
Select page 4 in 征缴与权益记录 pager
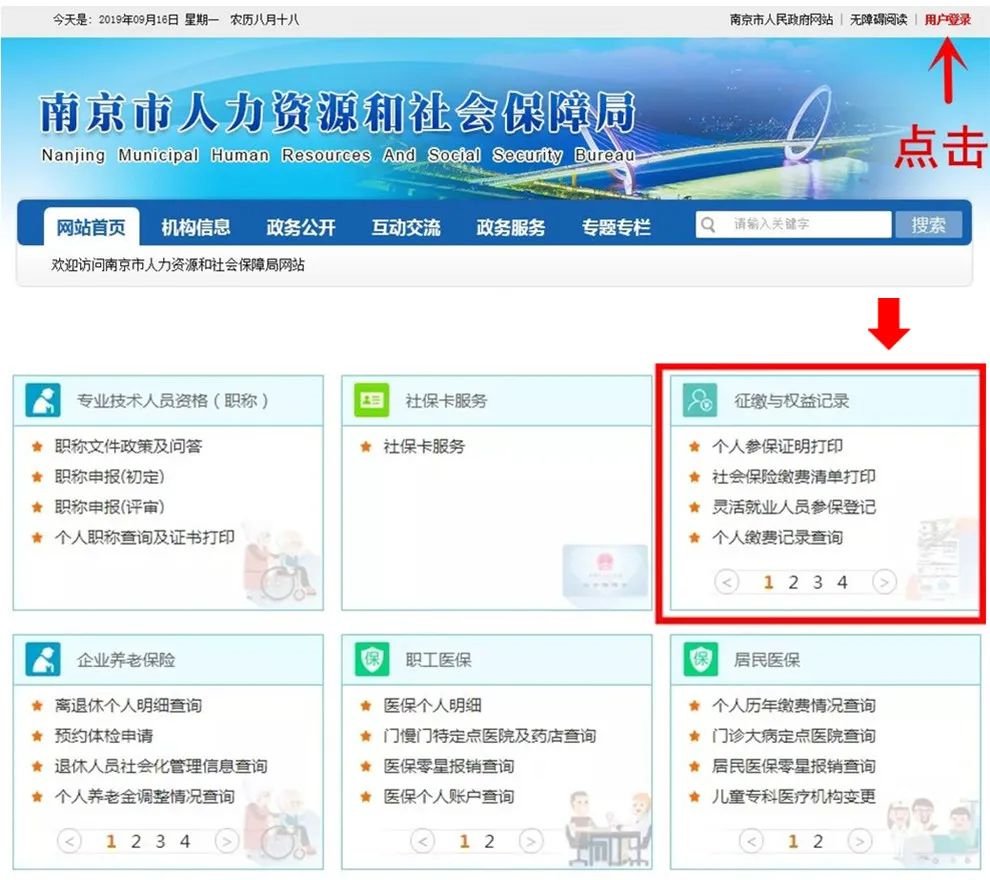pyautogui.click(x=842, y=582)
